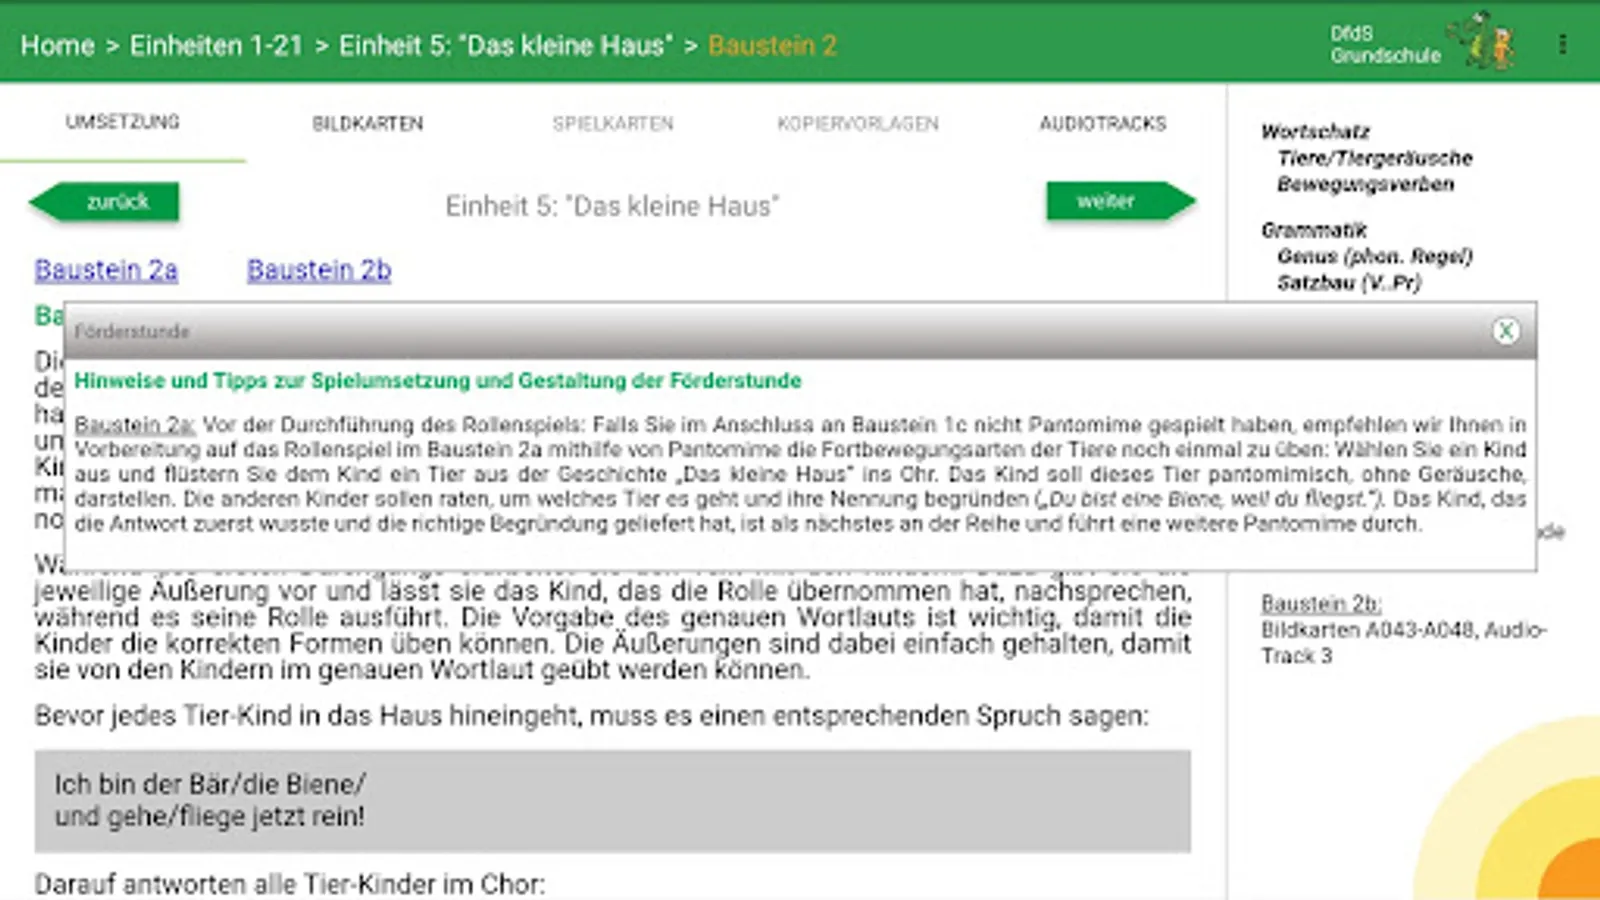Open breadcrumb Einheit 5: "Das kleine Haus"
The image size is (1600, 900).
[506, 46]
